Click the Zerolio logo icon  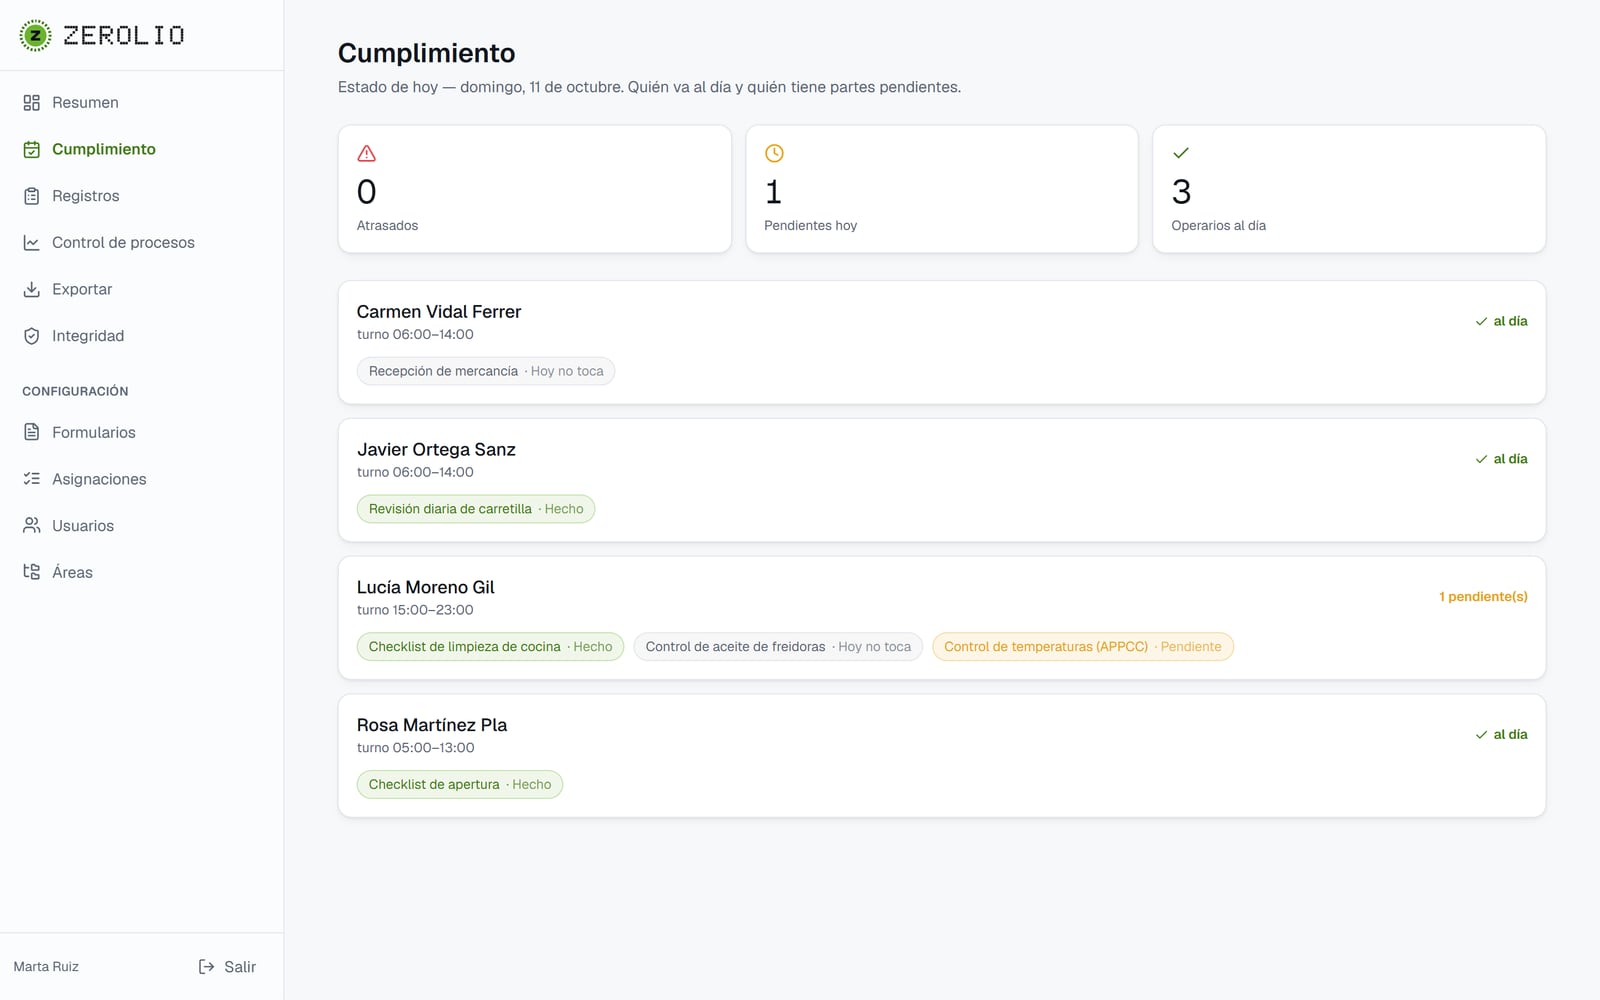click(x=35, y=35)
